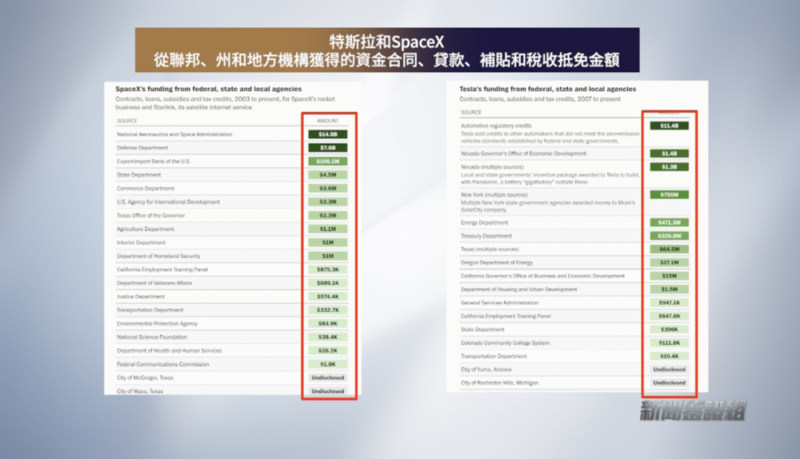Click the SOURCE column header in the SpaceX table
The height and width of the screenshot is (459, 800).
click(x=127, y=121)
